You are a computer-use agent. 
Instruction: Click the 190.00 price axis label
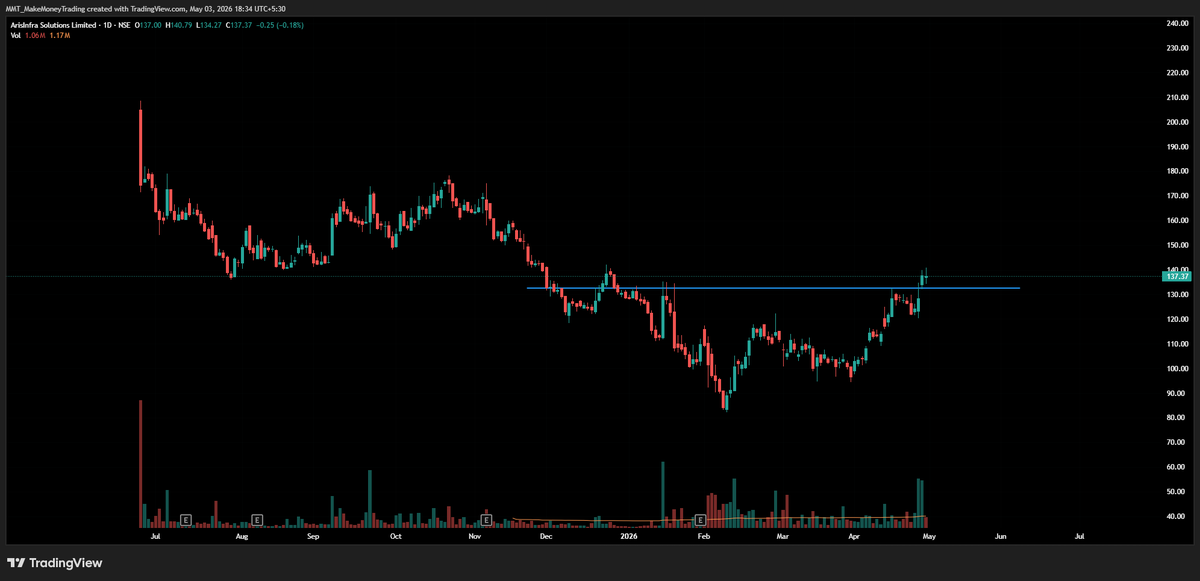(1176, 147)
